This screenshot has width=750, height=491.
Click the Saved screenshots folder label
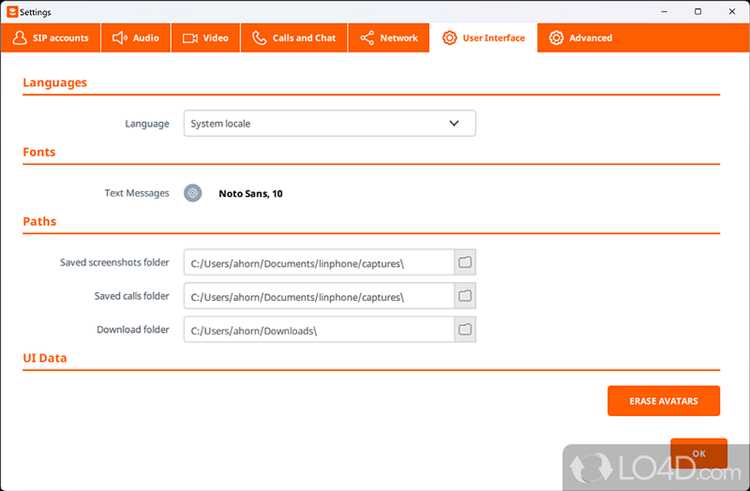[114, 262]
